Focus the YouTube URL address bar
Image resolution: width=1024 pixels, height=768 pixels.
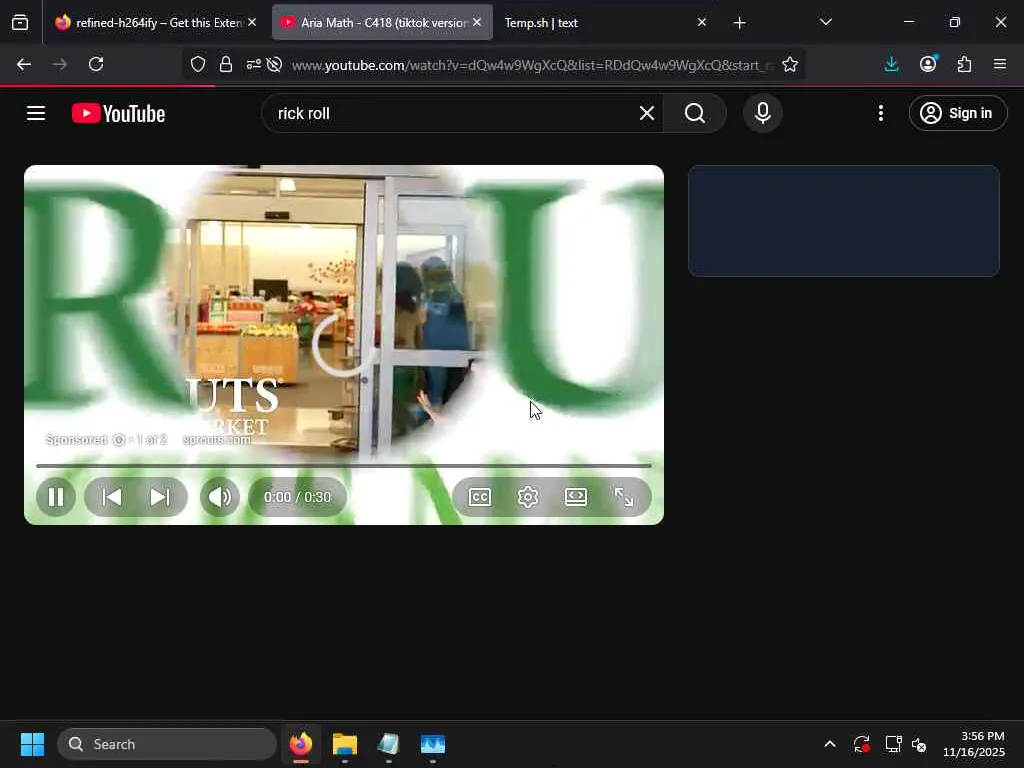point(532,65)
